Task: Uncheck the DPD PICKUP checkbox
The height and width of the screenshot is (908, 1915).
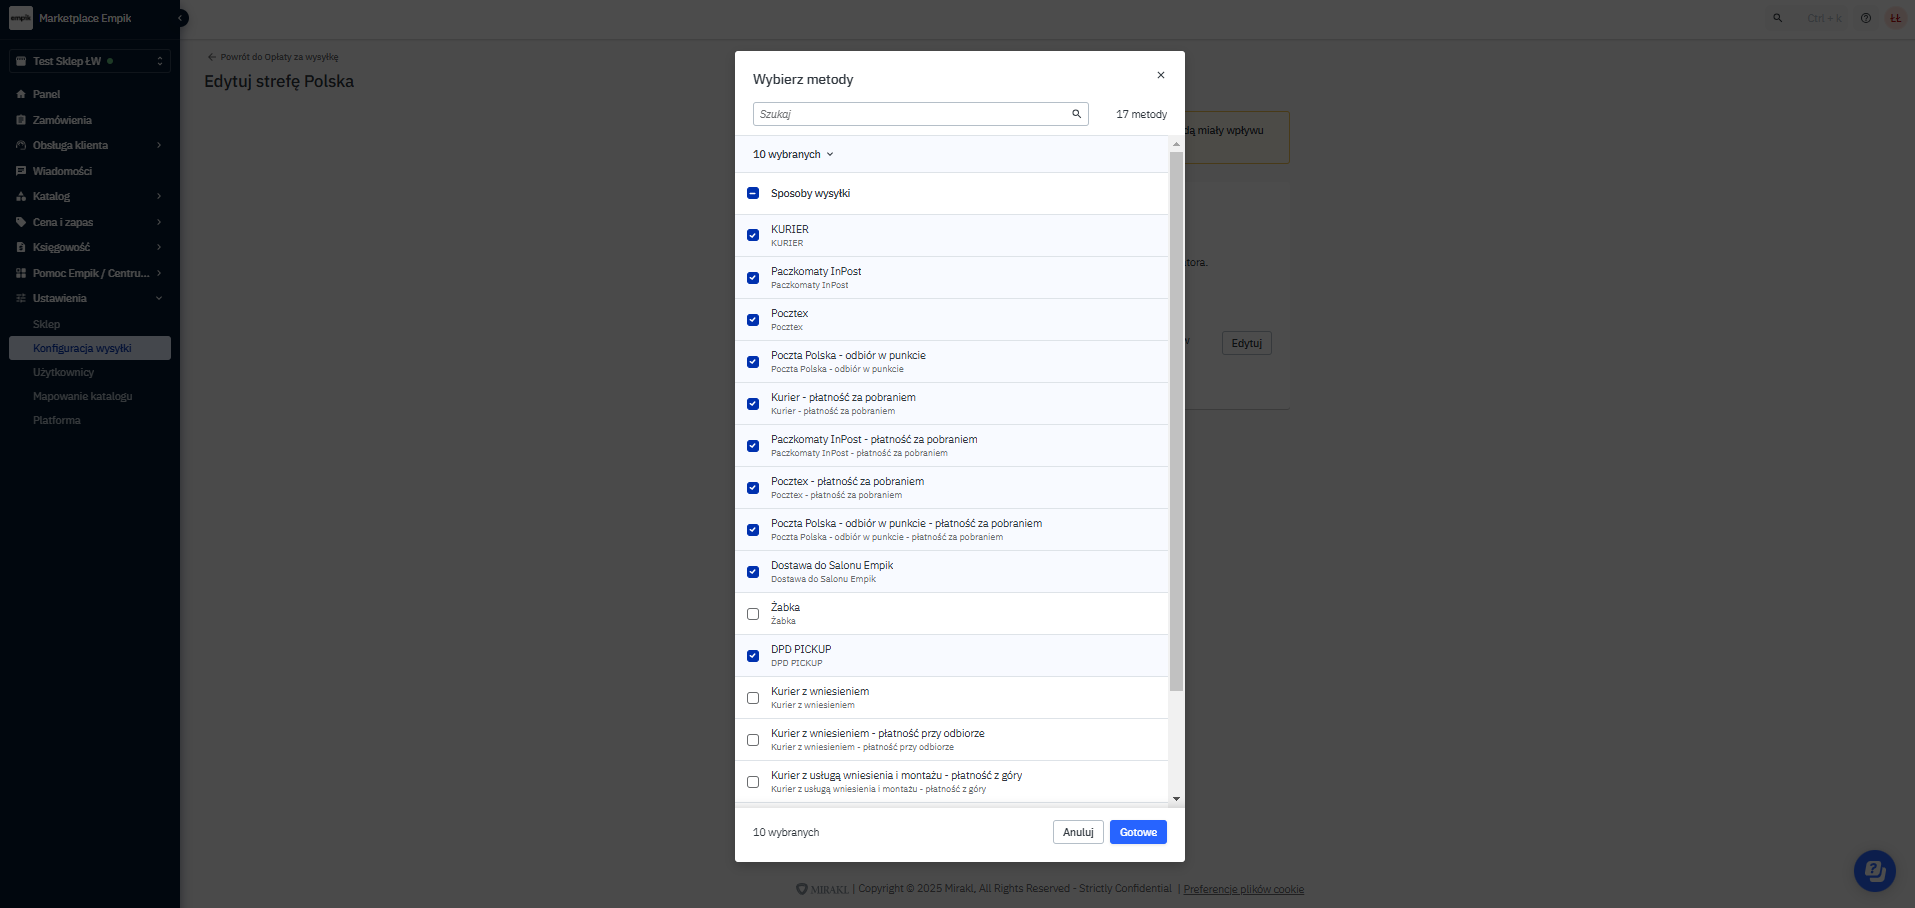Action: 753,656
